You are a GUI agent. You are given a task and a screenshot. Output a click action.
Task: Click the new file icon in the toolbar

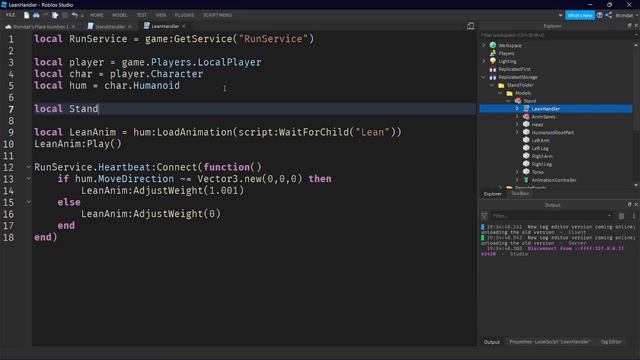(27, 15)
